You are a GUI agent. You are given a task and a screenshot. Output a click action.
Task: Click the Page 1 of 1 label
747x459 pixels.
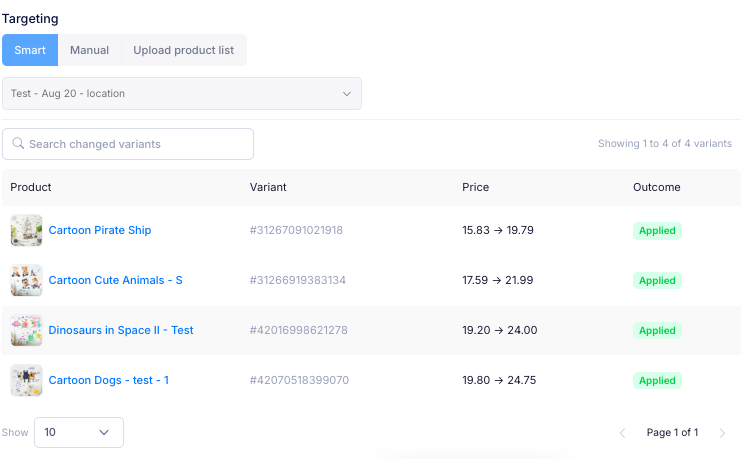(672, 432)
